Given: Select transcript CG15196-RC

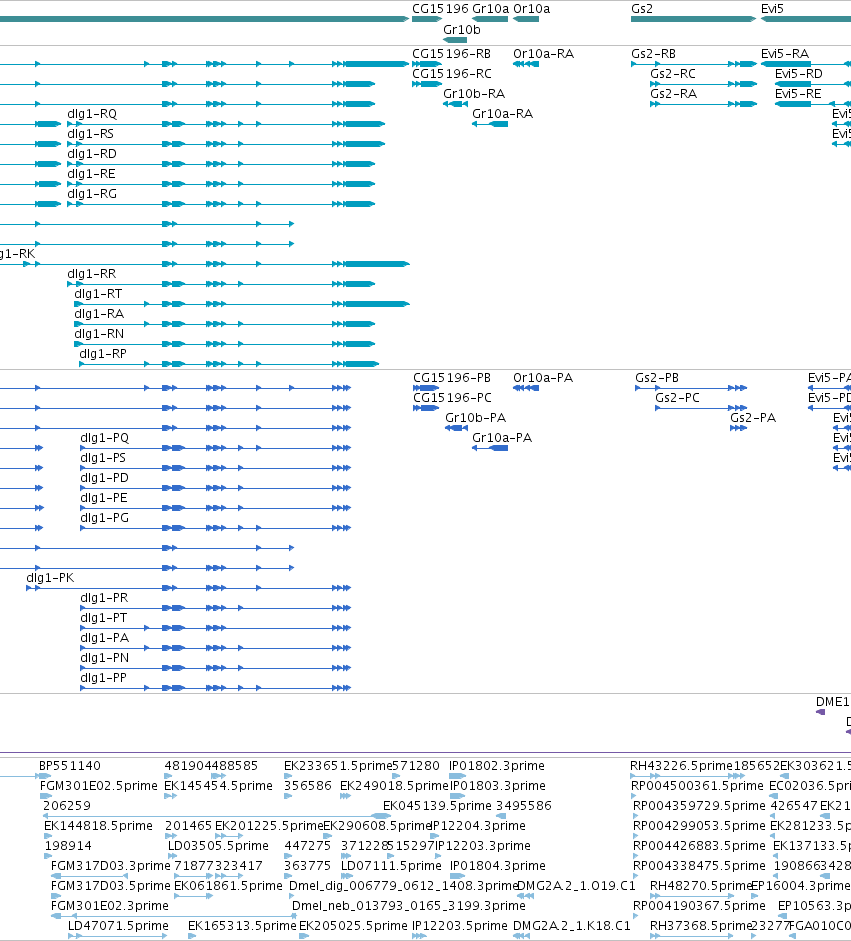Looking at the screenshot, I should [x=451, y=74].
